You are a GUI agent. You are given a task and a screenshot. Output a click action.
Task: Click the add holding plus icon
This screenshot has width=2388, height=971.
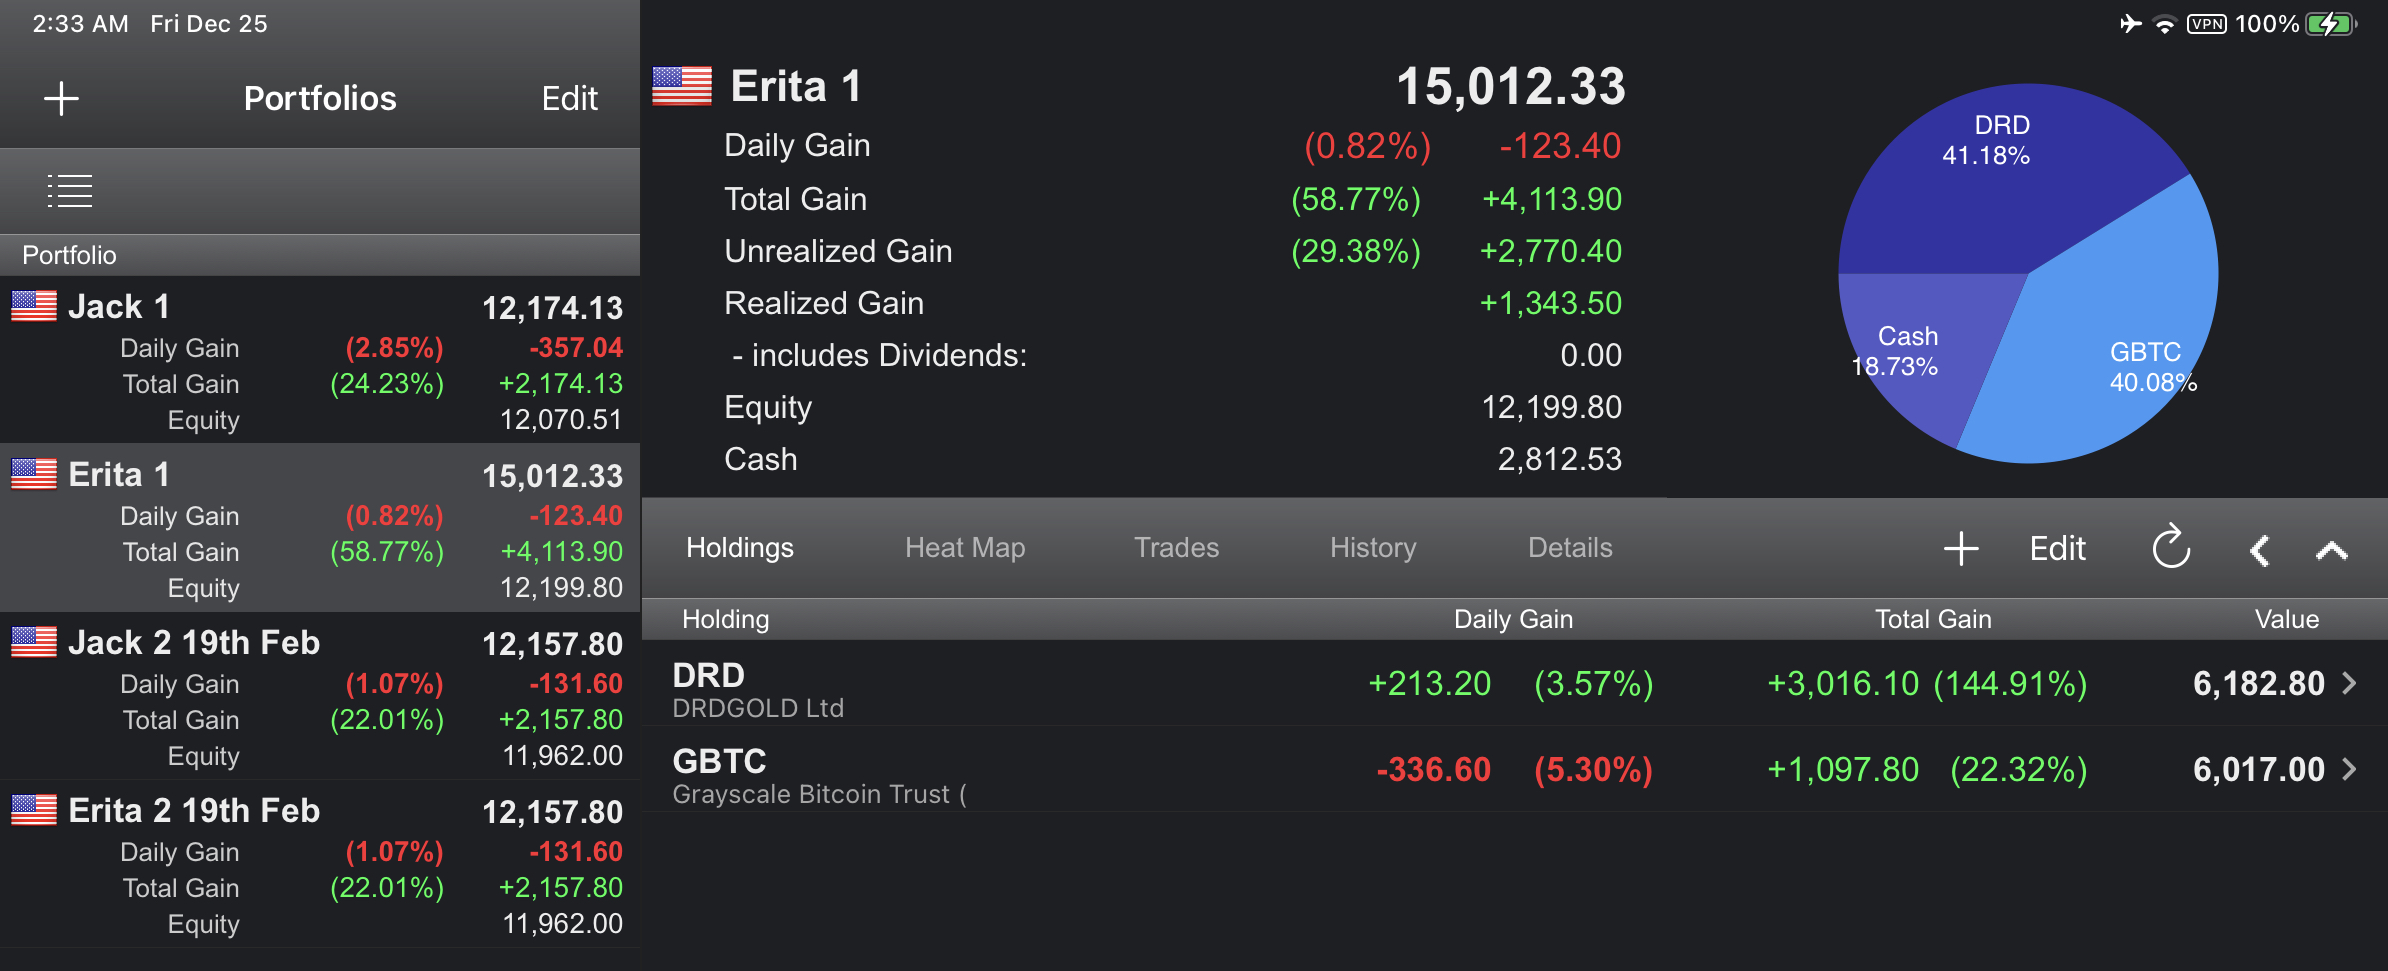[1960, 548]
